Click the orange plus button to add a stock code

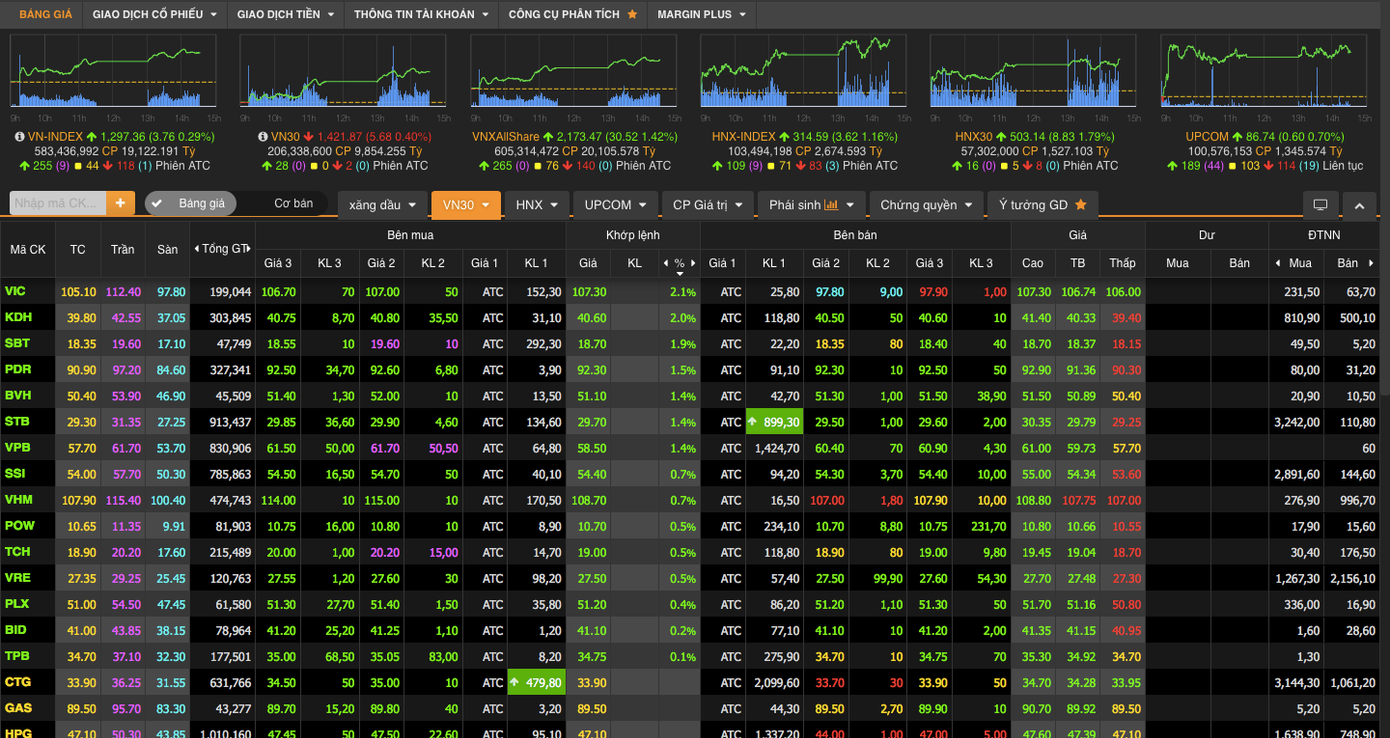[120, 203]
